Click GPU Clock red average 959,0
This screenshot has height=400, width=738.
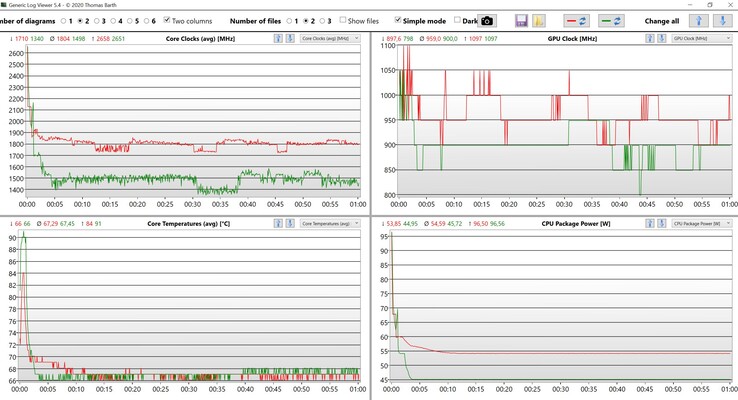click(x=432, y=39)
